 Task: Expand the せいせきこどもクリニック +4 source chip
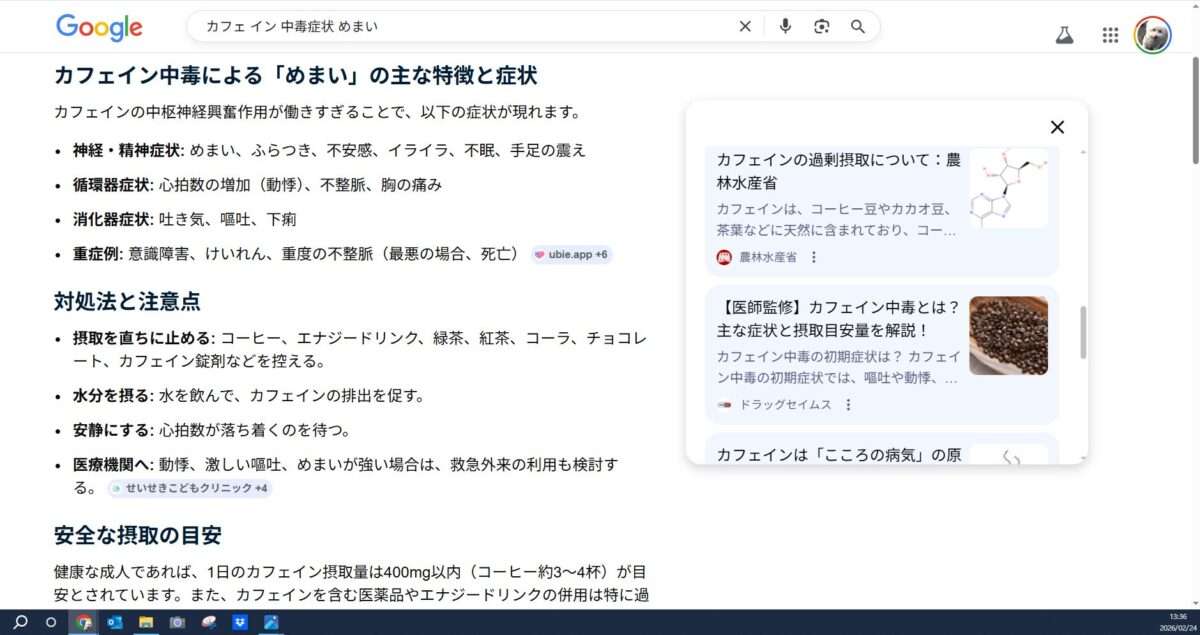(x=190, y=488)
